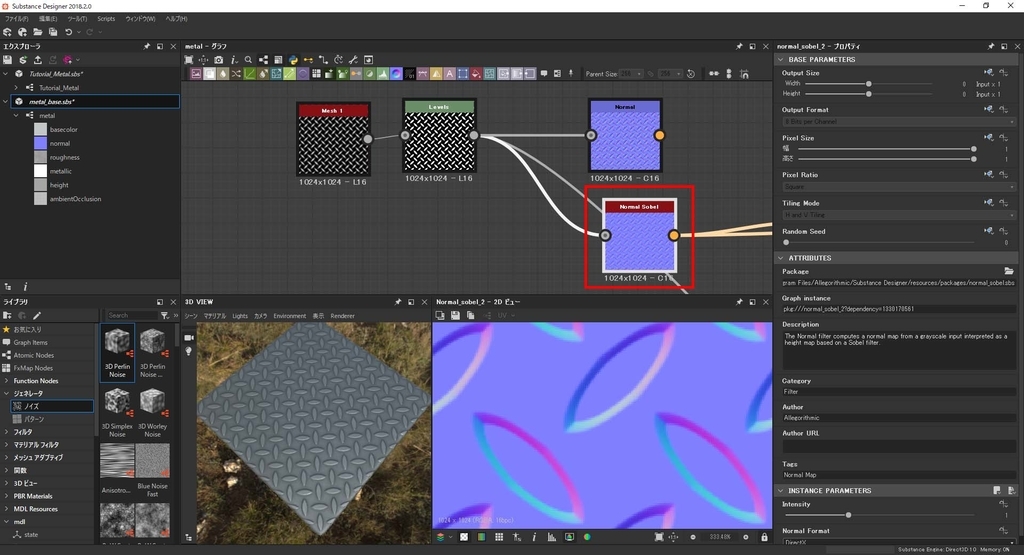The height and width of the screenshot is (555, 1024).
Task: Add a Bitmap node from graph toolbar
Action: coord(196,74)
